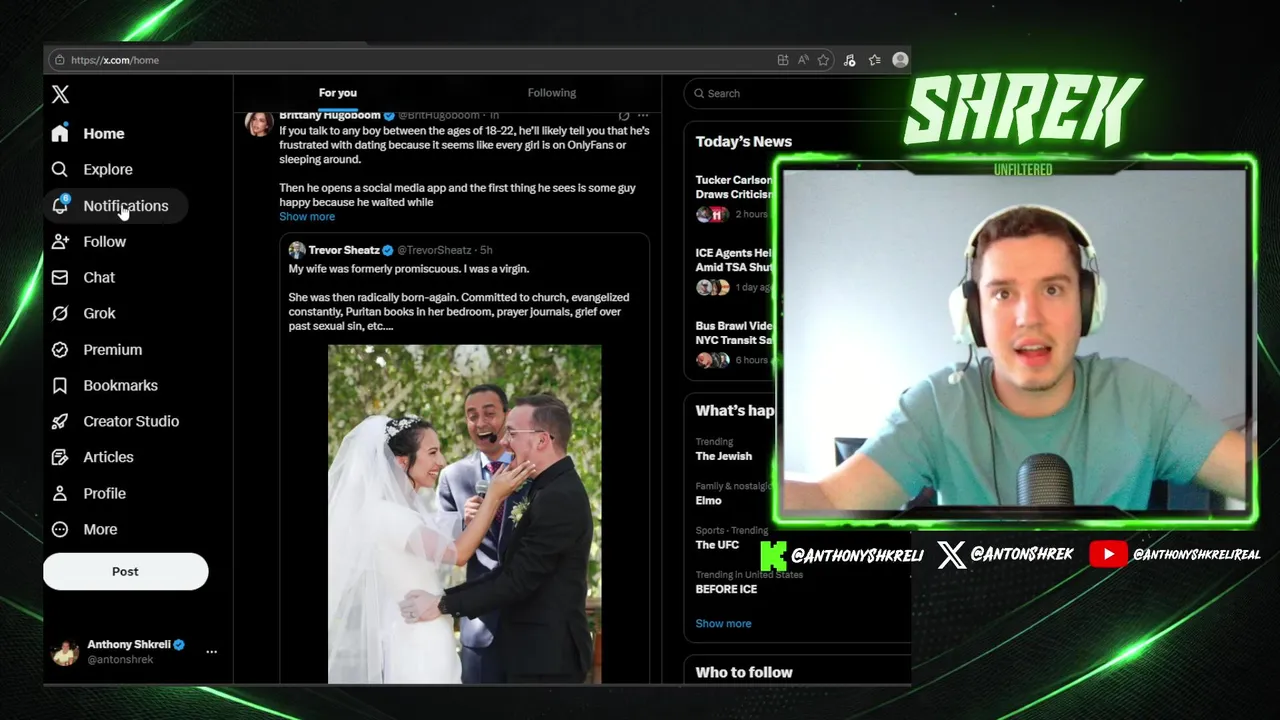Click the Grok icon on Brittany Hugoboom's post

coord(624,115)
